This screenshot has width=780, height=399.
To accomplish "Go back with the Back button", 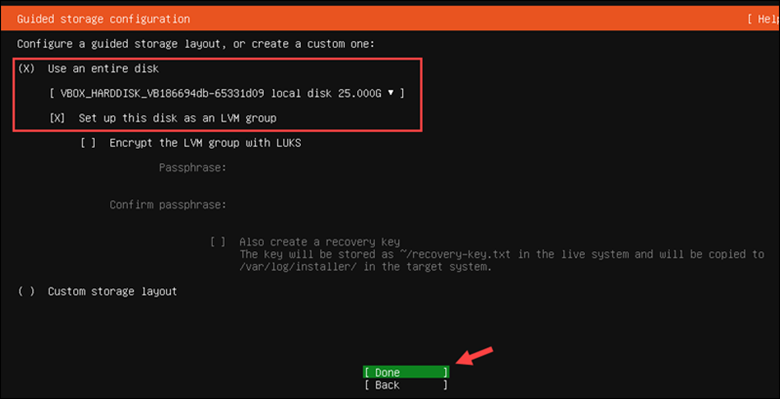I will 406,385.
